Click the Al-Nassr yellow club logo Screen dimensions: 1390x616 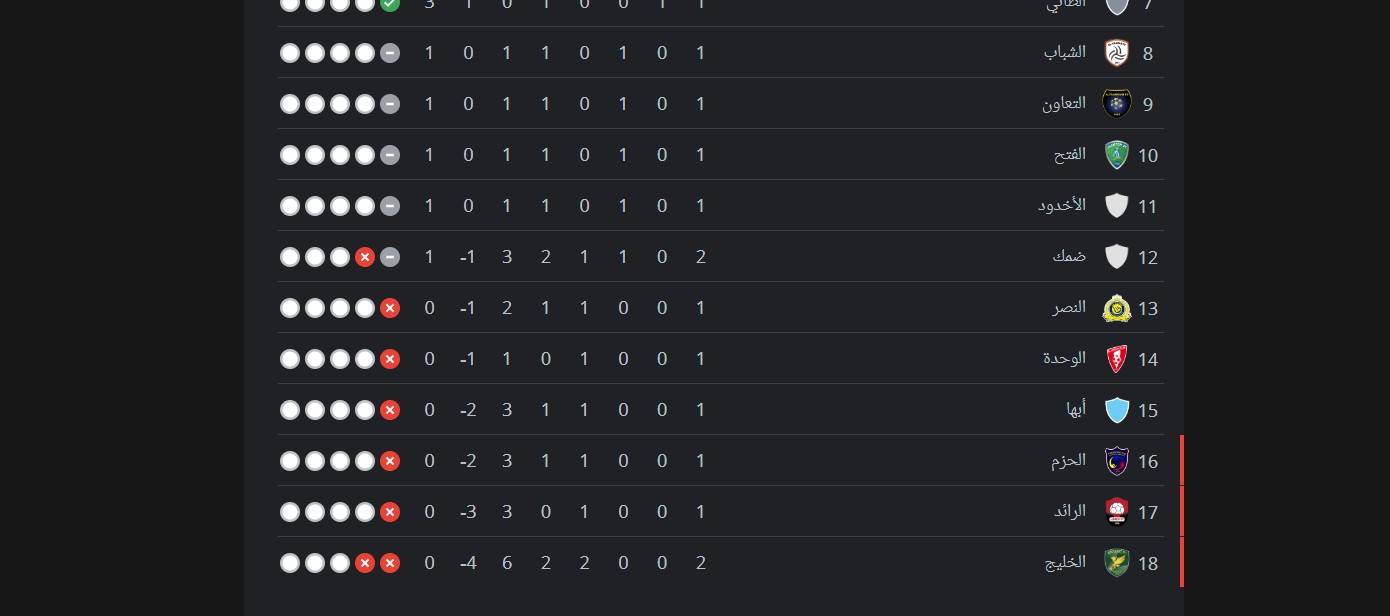[x=1116, y=308]
